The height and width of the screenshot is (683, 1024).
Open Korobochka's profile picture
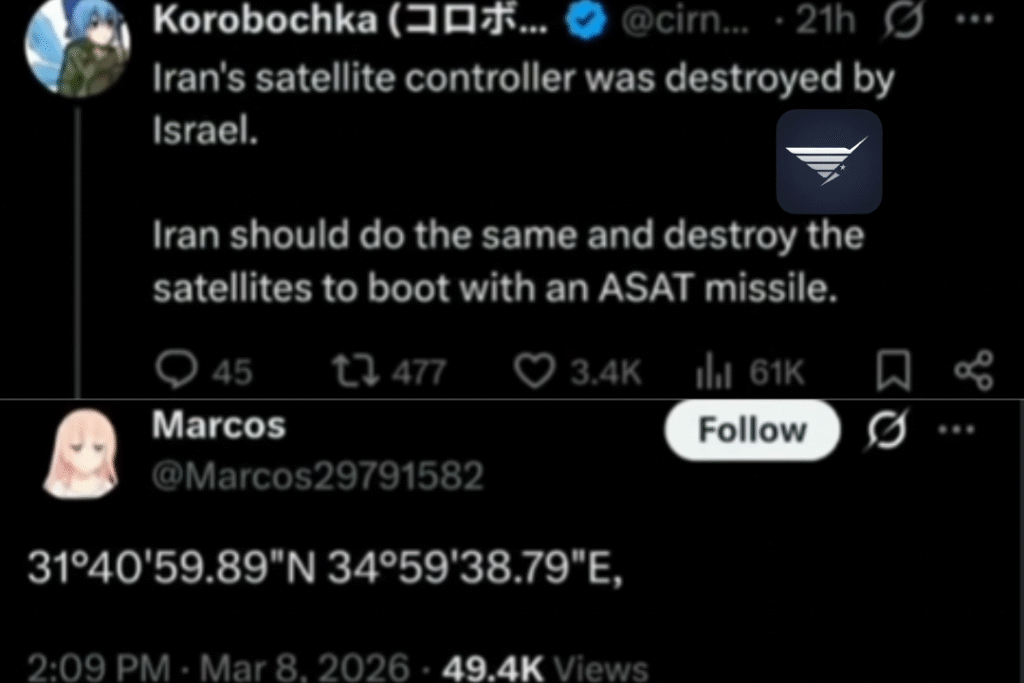pos(77,48)
